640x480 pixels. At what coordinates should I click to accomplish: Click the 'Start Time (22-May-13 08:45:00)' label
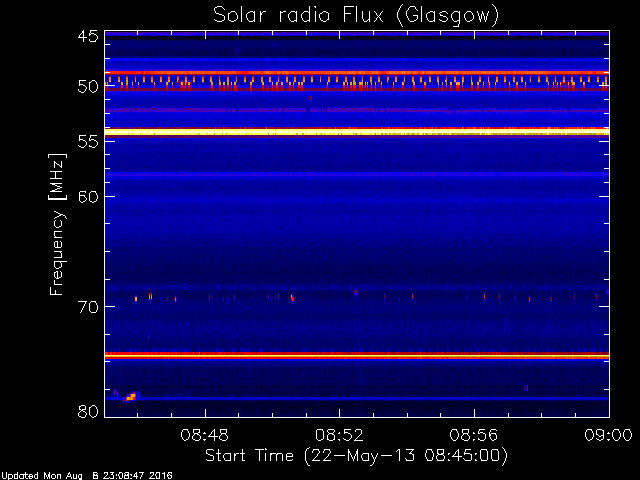(x=356, y=456)
